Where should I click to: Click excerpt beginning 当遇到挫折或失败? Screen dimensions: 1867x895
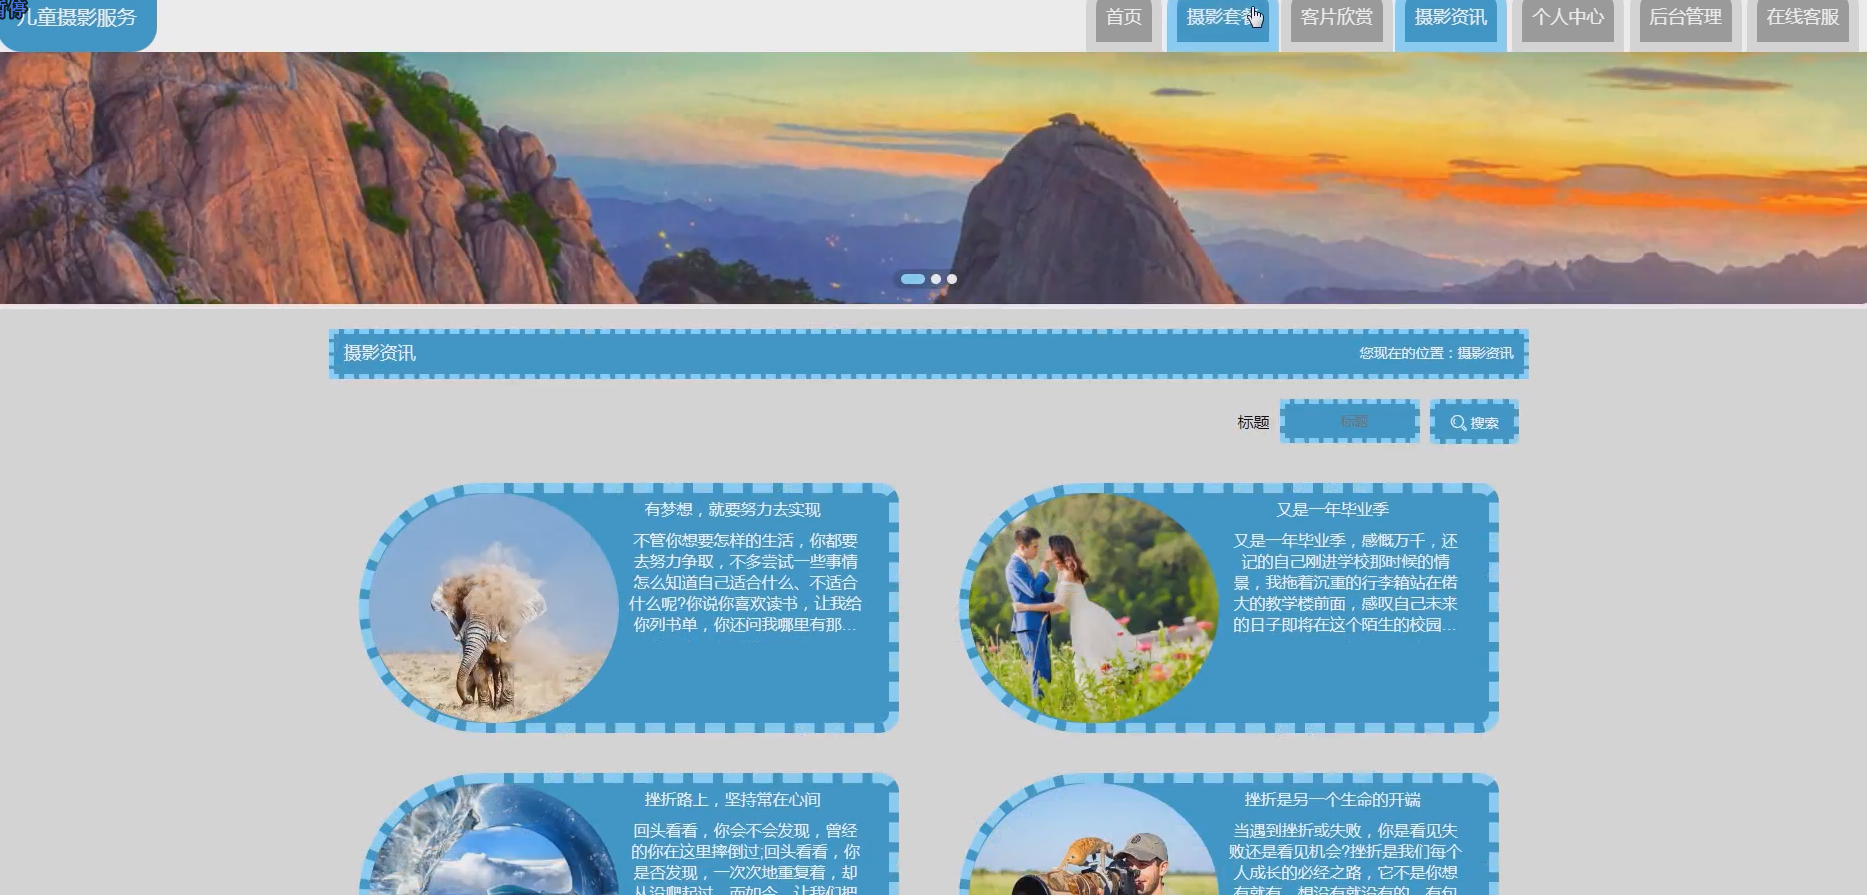click(1345, 858)
